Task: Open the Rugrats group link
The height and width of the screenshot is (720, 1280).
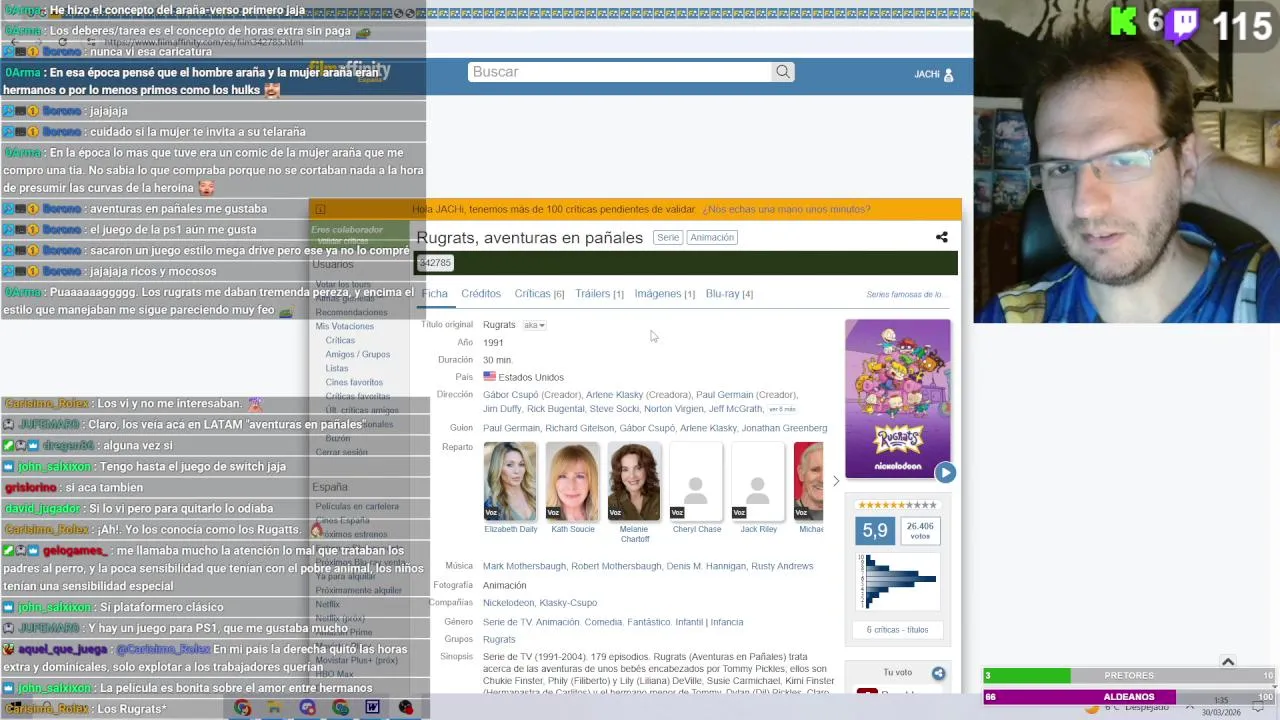Action: (499, 640)
